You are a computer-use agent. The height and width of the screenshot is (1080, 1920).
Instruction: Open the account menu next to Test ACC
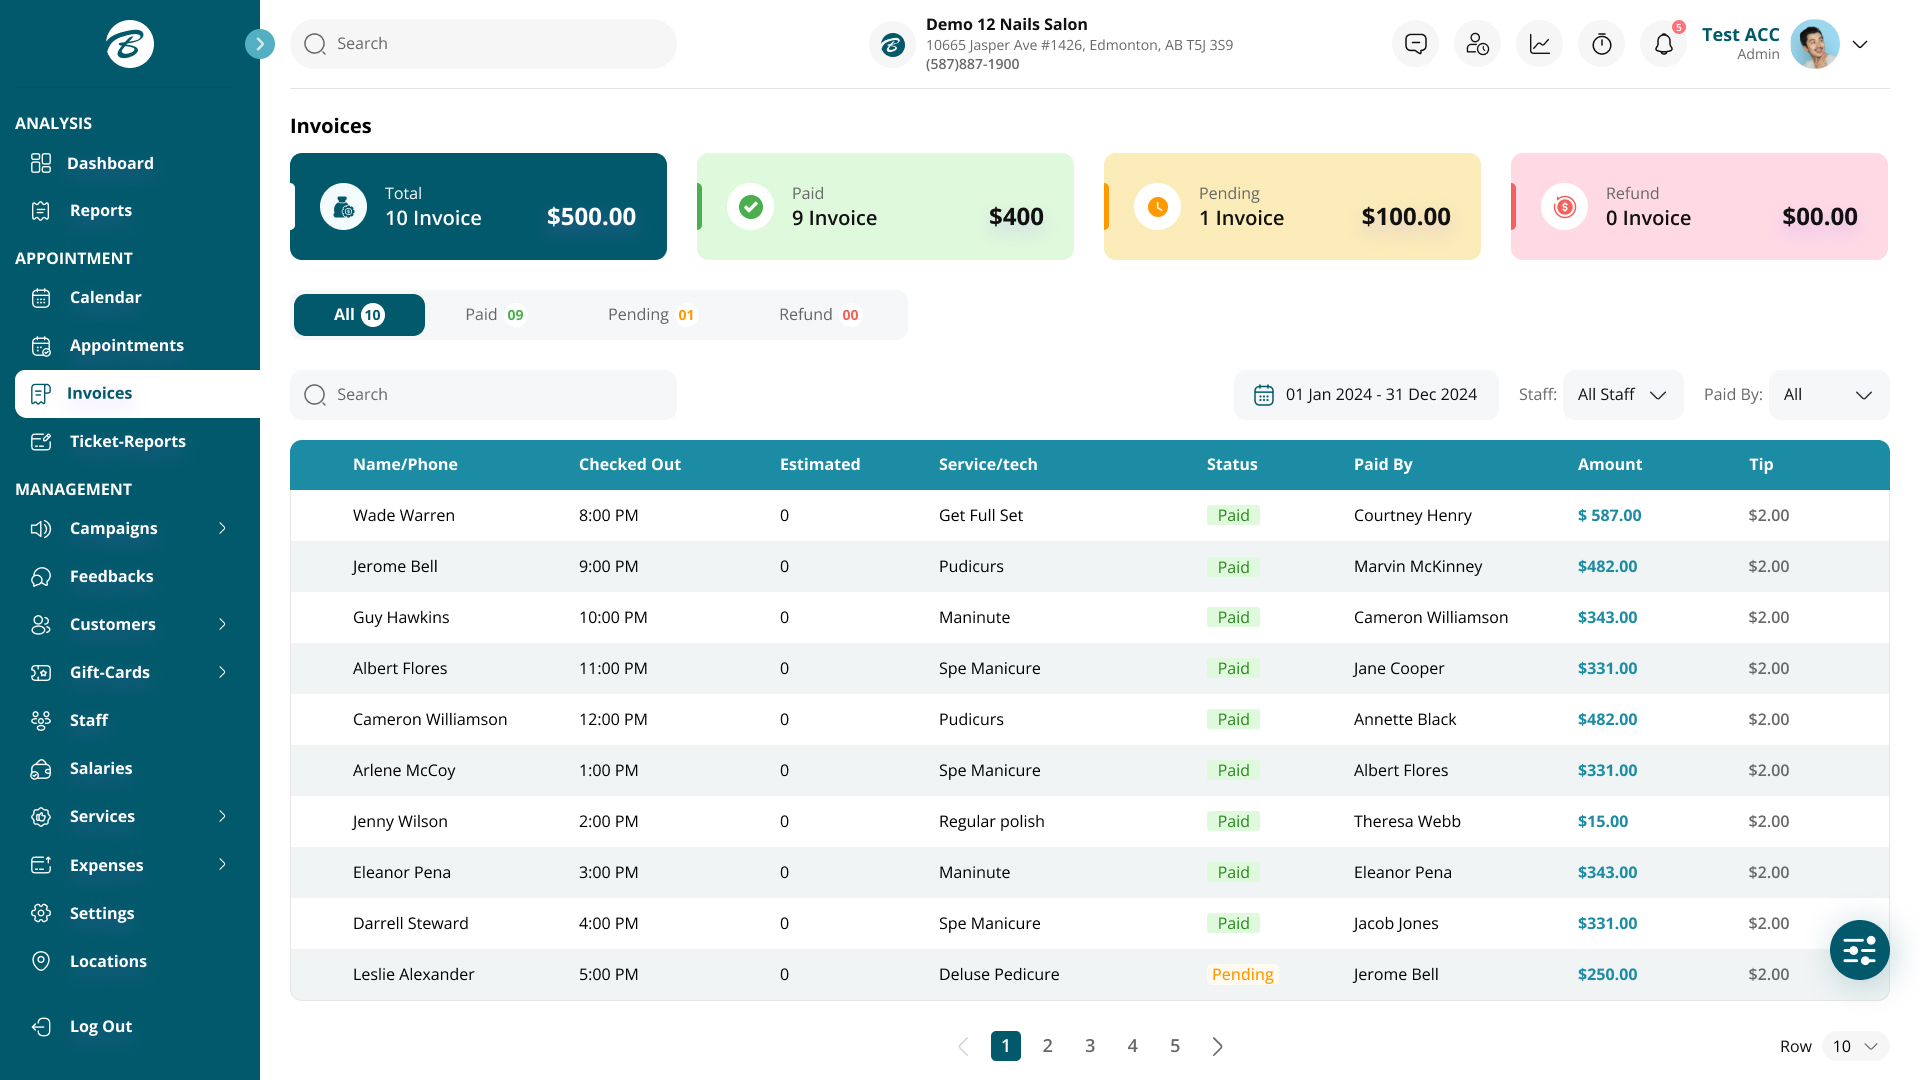click(x=1861, y=44)
